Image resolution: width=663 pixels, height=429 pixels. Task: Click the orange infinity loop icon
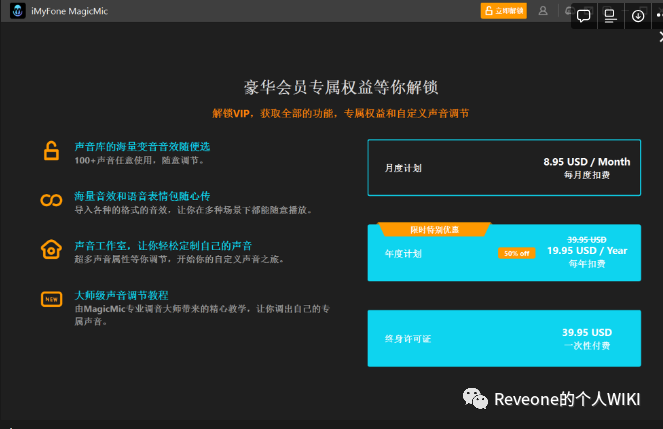51,200
